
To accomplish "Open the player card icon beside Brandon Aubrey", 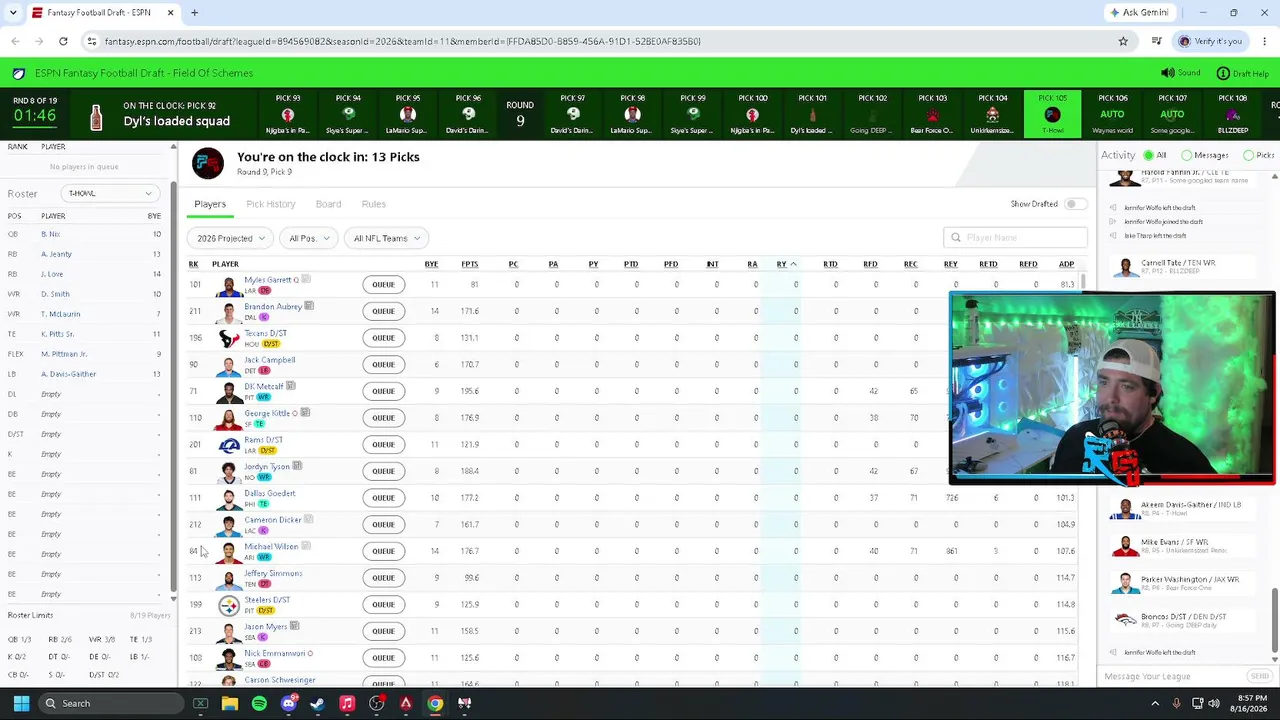I will pos(310,306).
